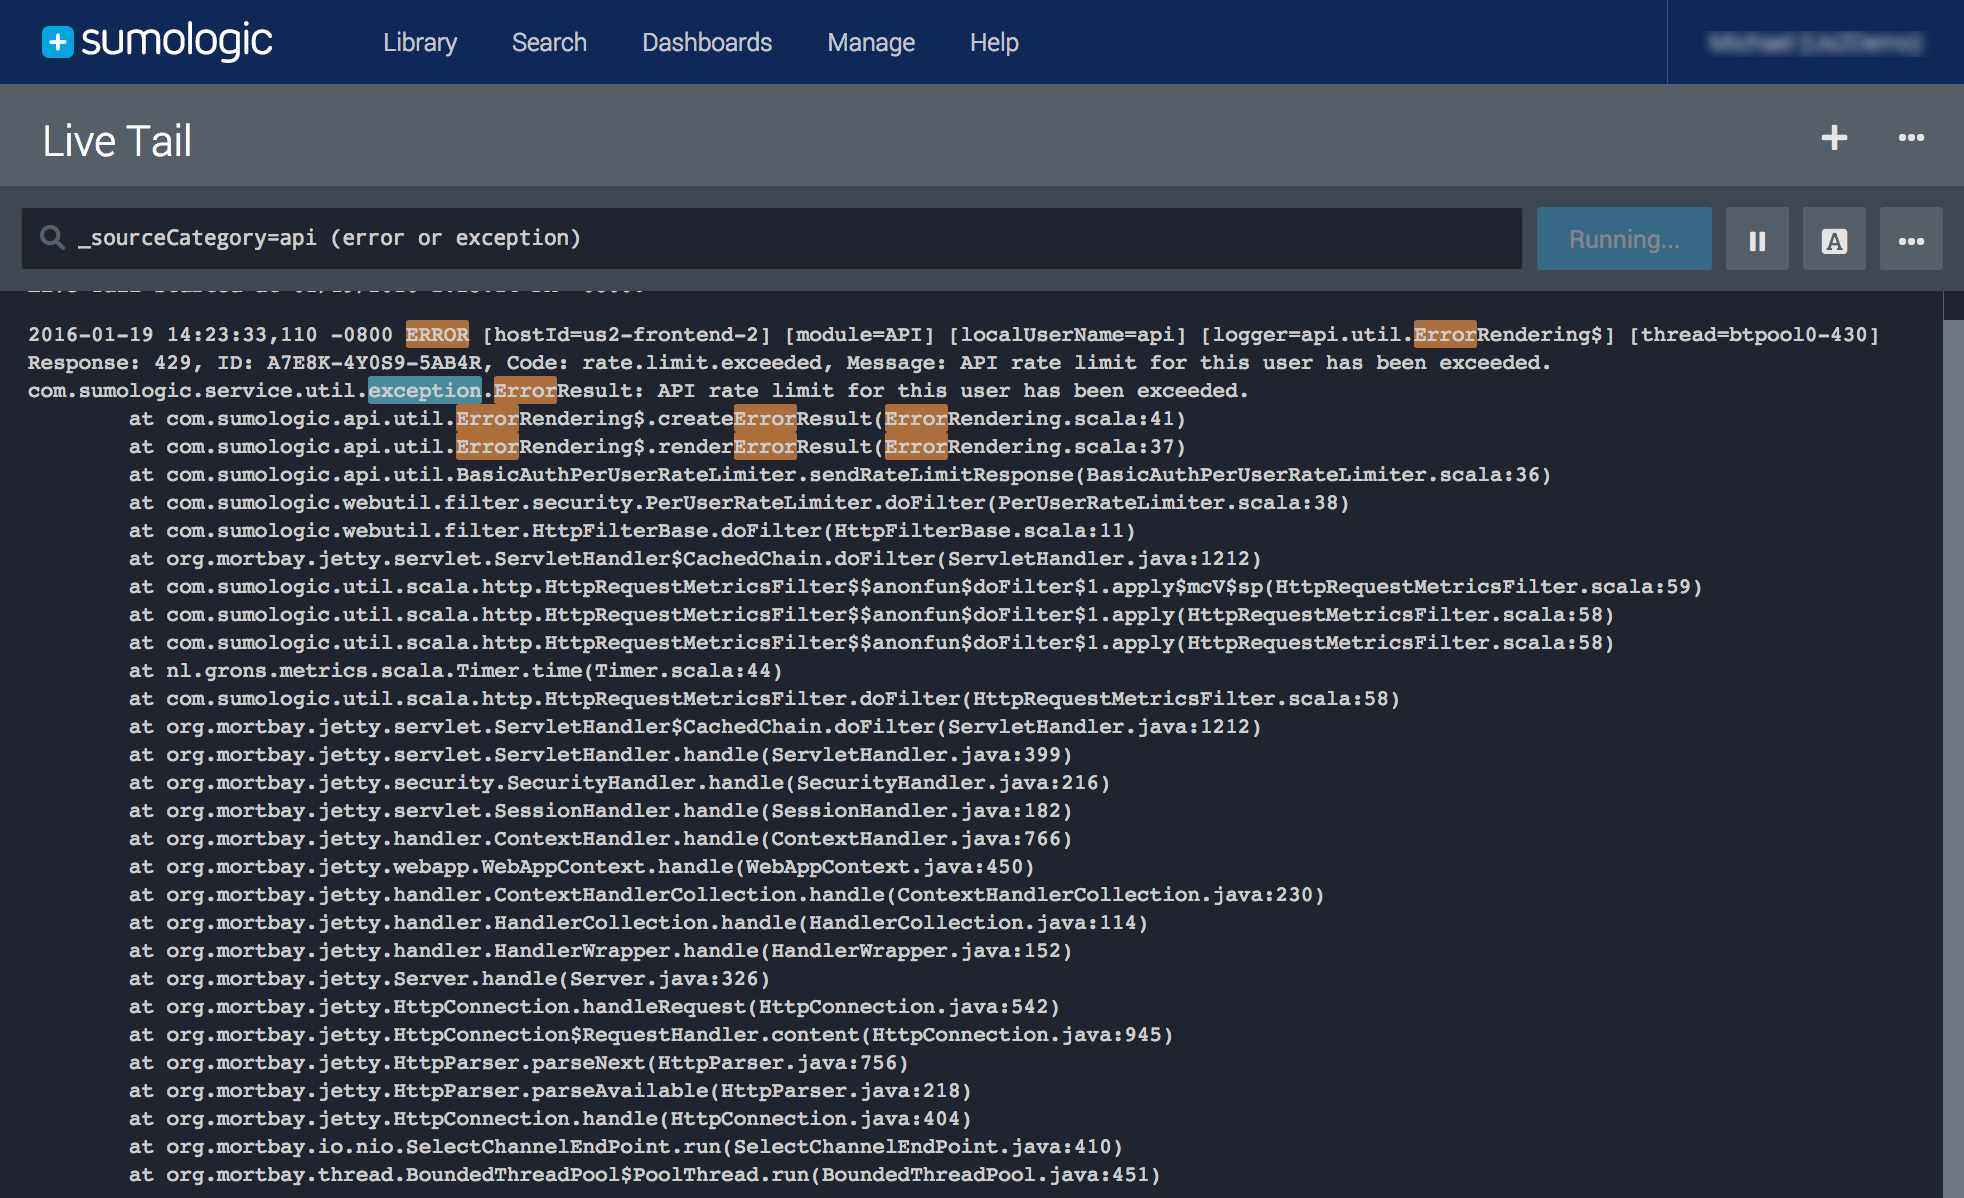Image resolution: width=1964 pixels, height=1198 pixels.
Task: Add a new Live Tail tab with plus icon
Action: pyautogui.click(x=1833, y=138)
